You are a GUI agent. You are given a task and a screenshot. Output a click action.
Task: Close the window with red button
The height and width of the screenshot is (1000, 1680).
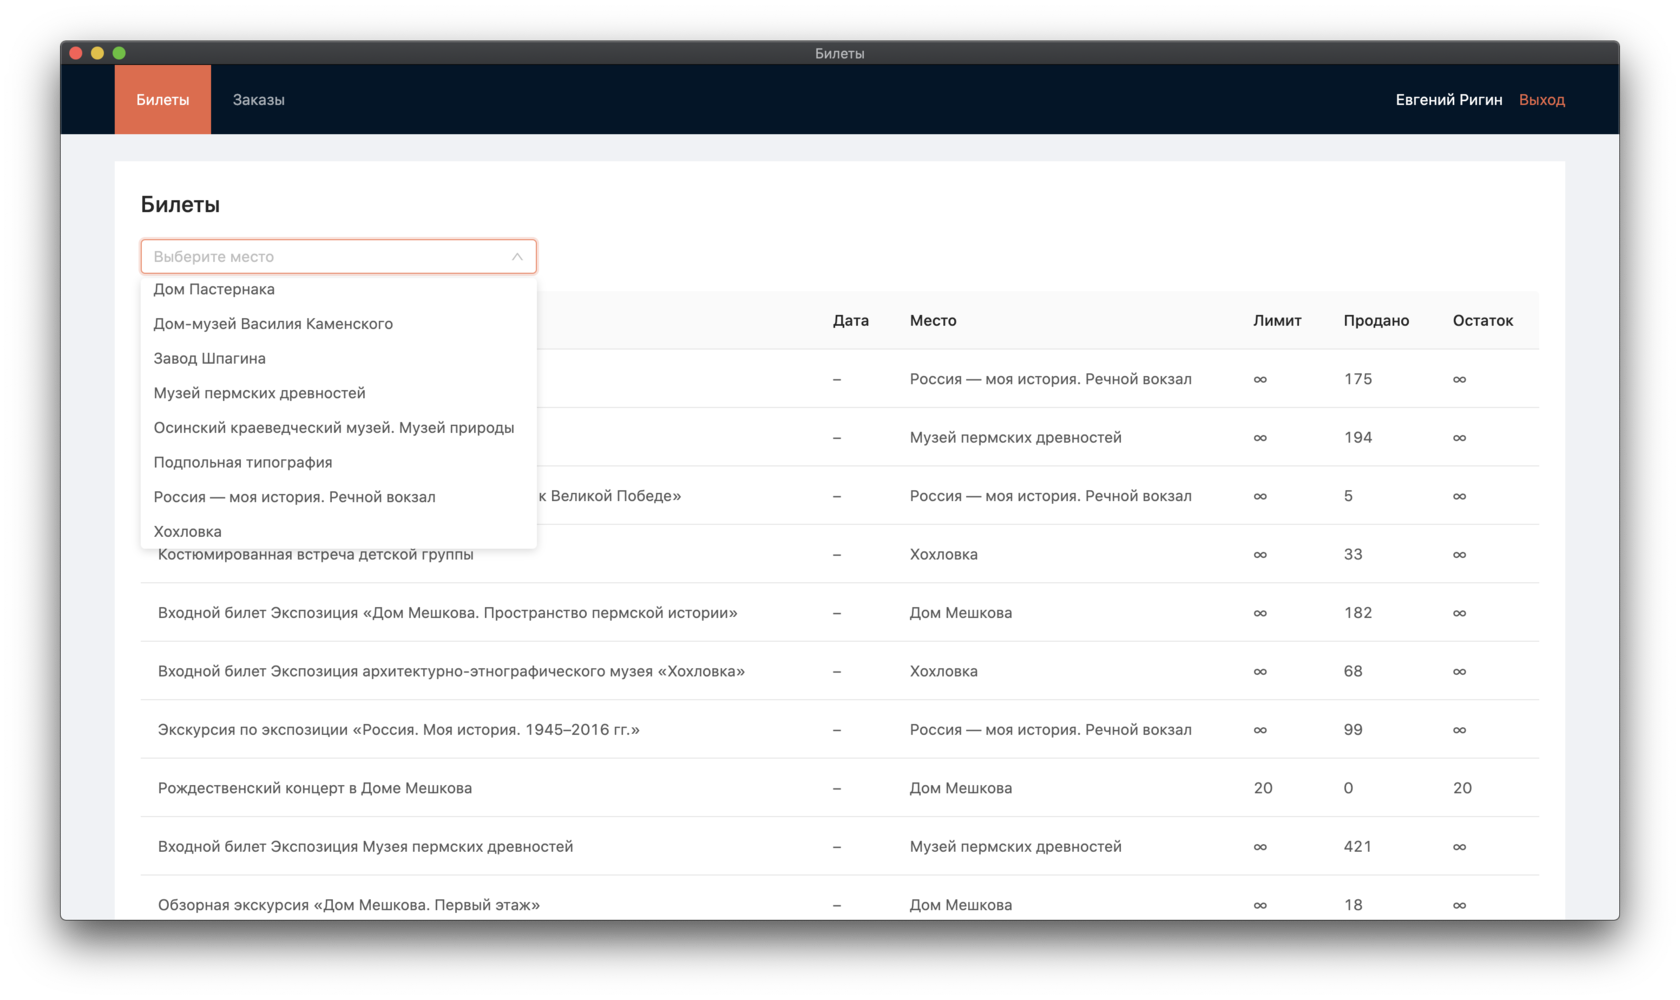[x=76, y=53]
